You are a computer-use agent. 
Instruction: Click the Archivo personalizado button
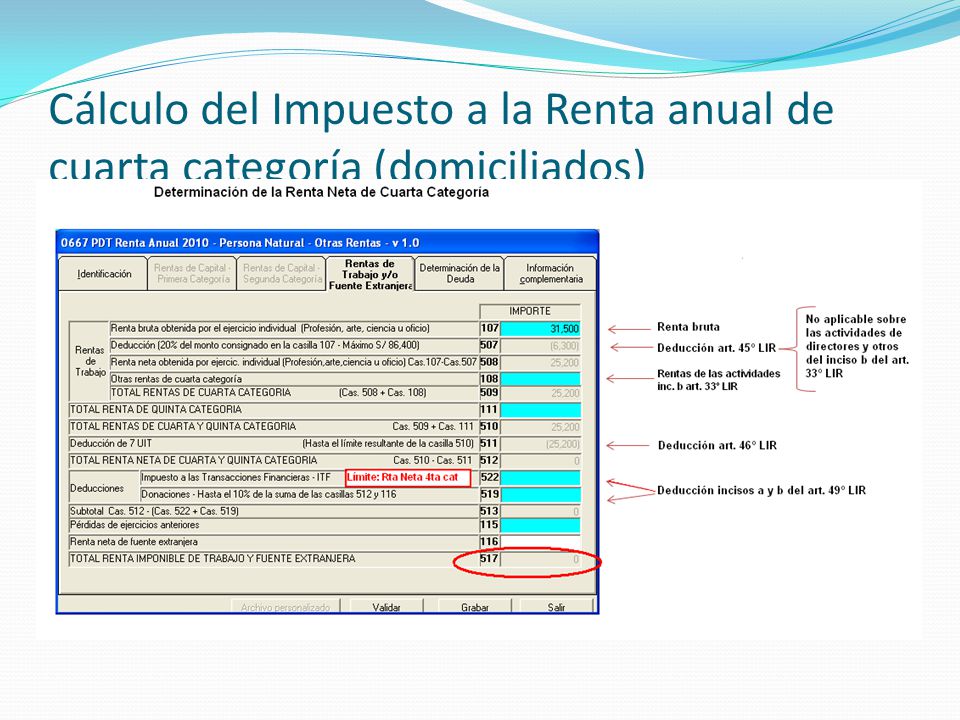(x=285, y=607)
